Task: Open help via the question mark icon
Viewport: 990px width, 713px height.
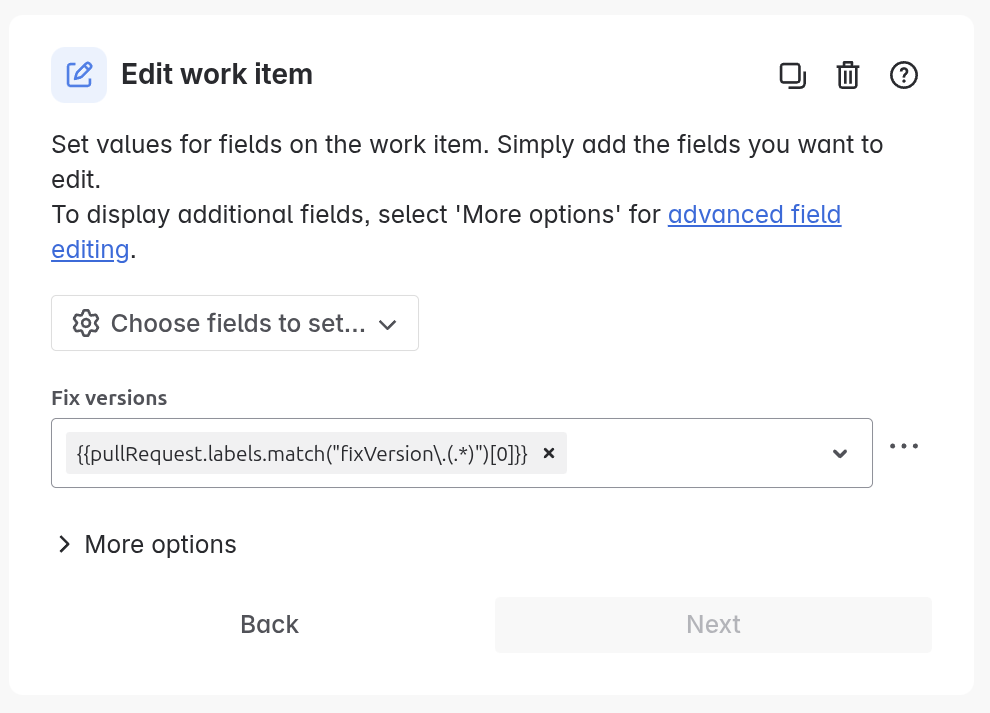Action: [x=904, y=75]
